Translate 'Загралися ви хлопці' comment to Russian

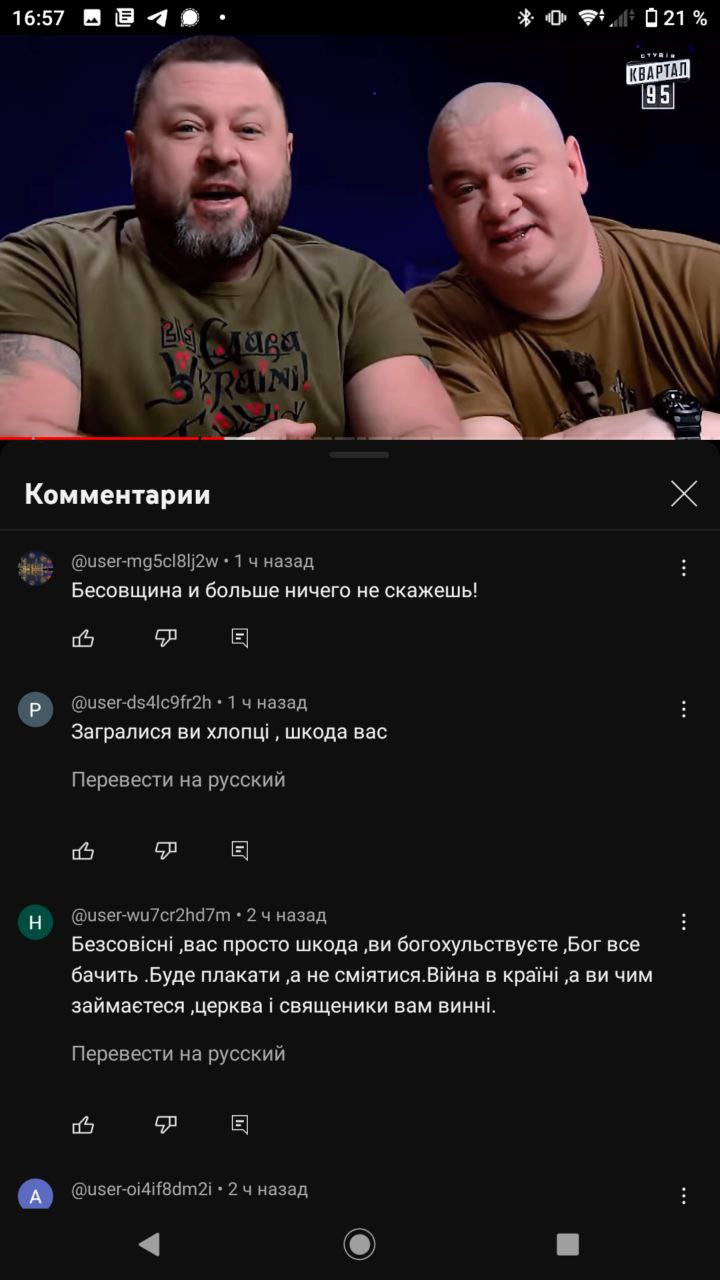click(x=178, y=780)
